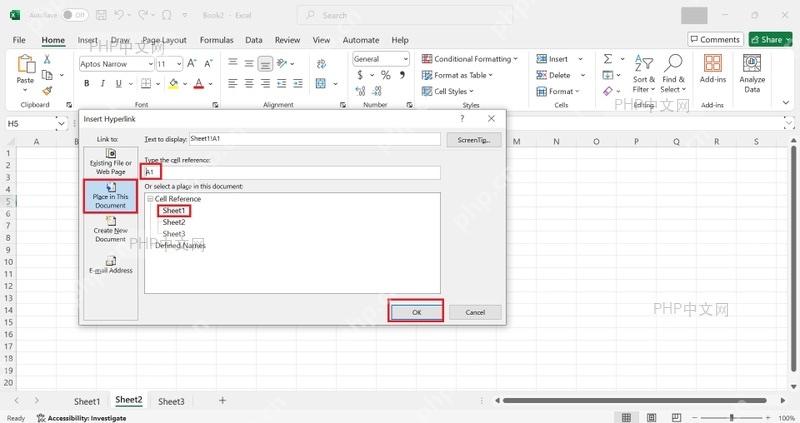
Task: Click the zoom slider in status bar
Action: point(731,417)
